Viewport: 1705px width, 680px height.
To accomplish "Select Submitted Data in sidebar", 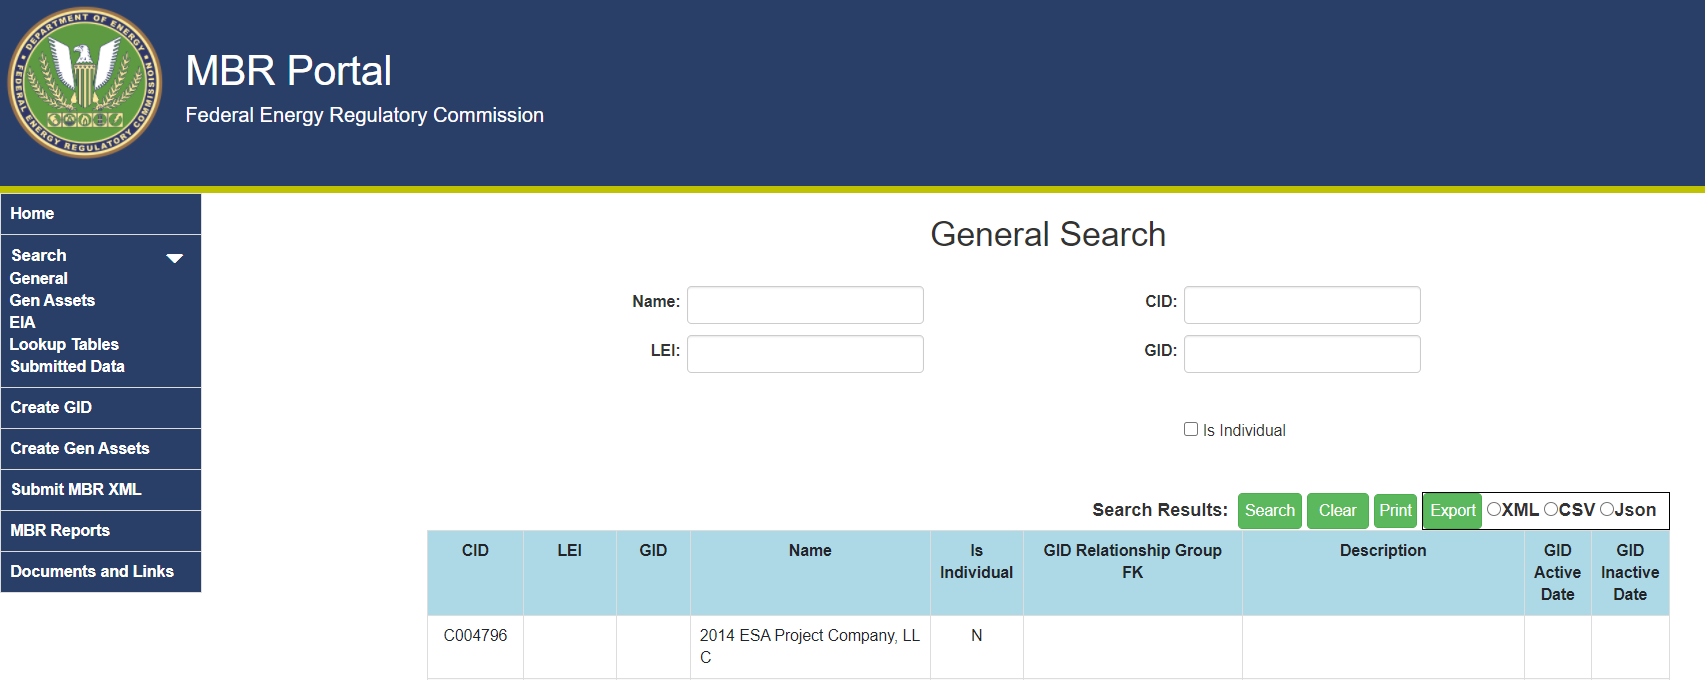I will 67,366.
